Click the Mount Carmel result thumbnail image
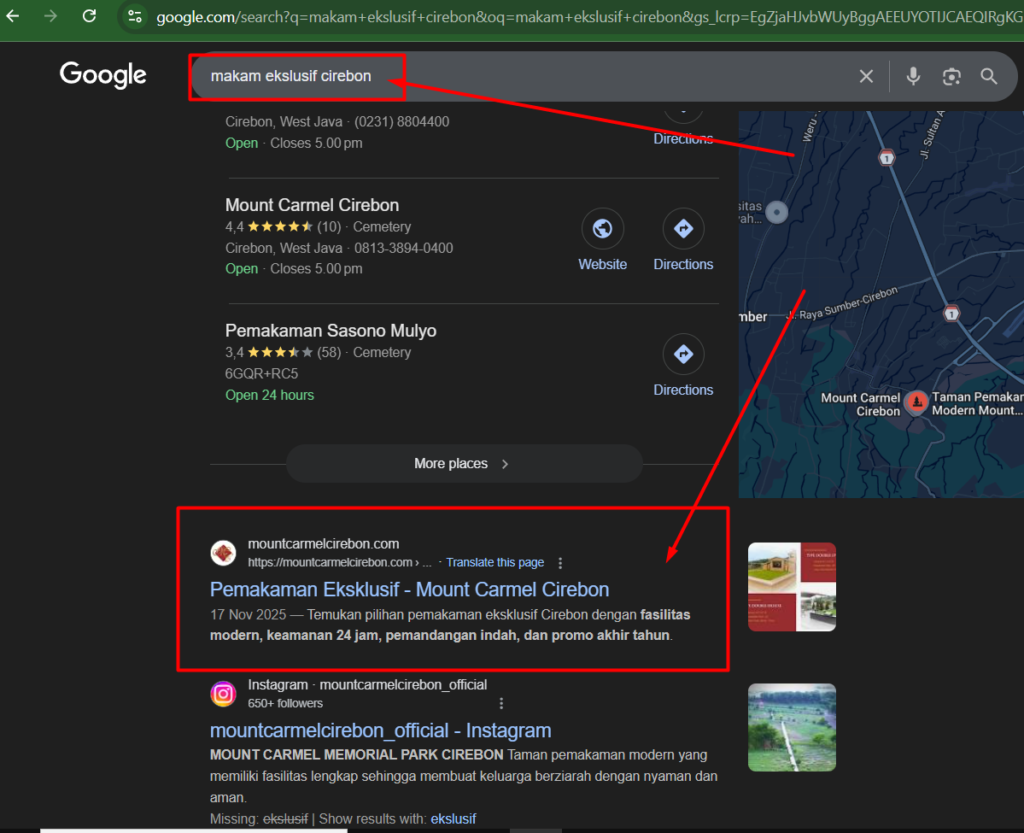This screenshot has width=1024, height=833. coord(791,587)
